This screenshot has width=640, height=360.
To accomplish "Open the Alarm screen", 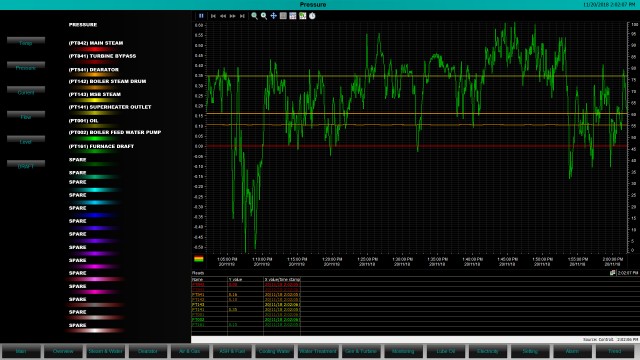I will pos(573,351).
